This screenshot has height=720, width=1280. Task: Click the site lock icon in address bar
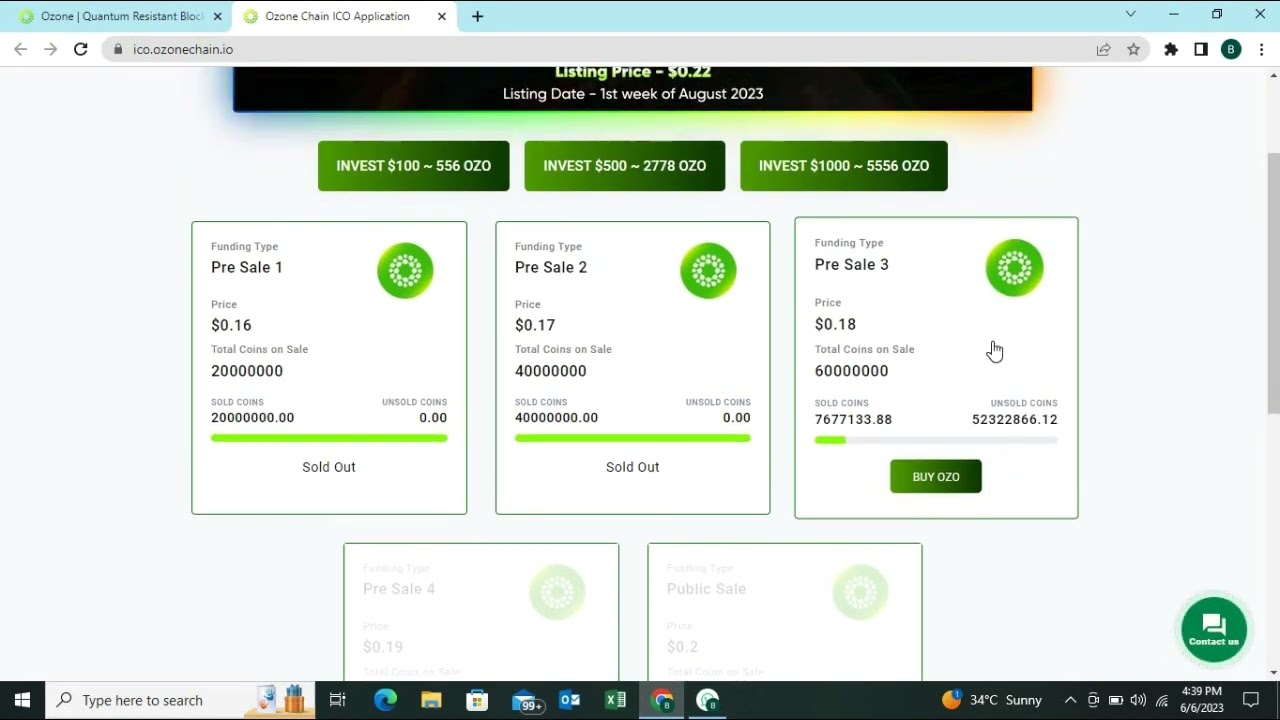(119, 49)
